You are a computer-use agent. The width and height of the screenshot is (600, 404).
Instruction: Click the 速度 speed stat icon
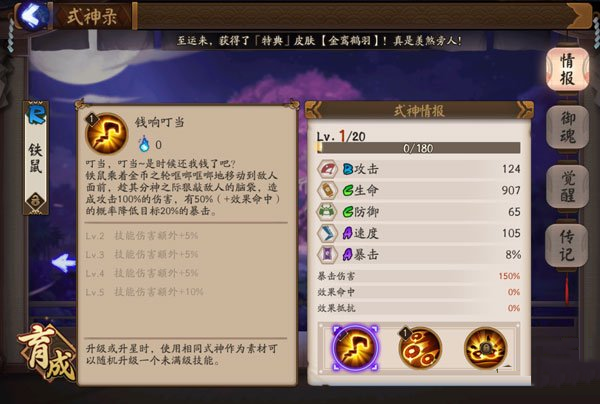coord(328,233)
